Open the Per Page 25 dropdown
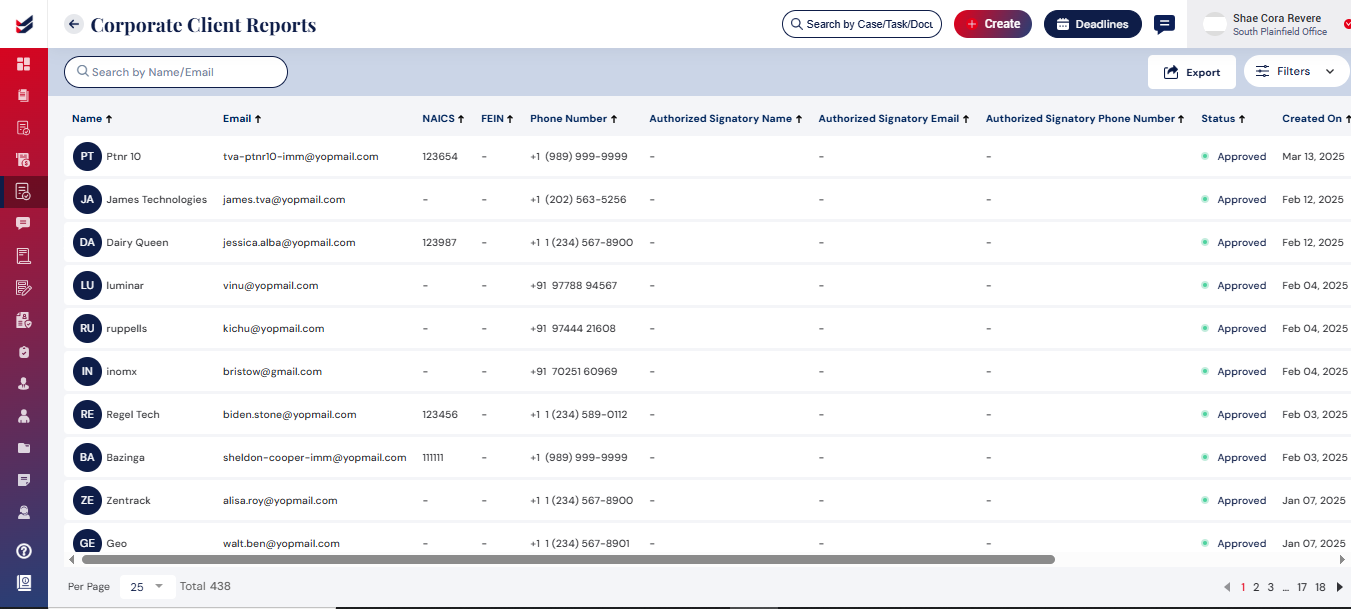 tap(147, 587)
